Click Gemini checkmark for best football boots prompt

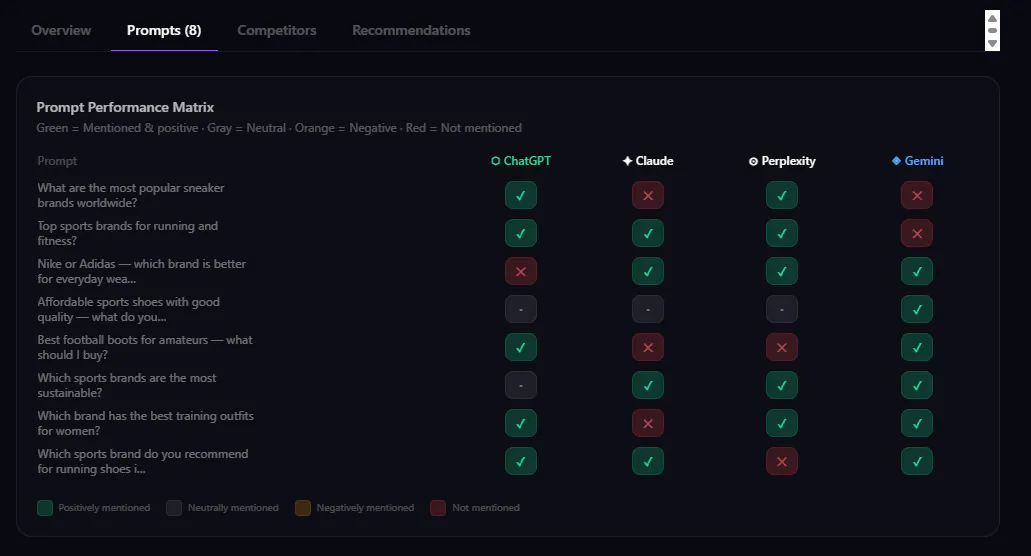coord(917,348)
